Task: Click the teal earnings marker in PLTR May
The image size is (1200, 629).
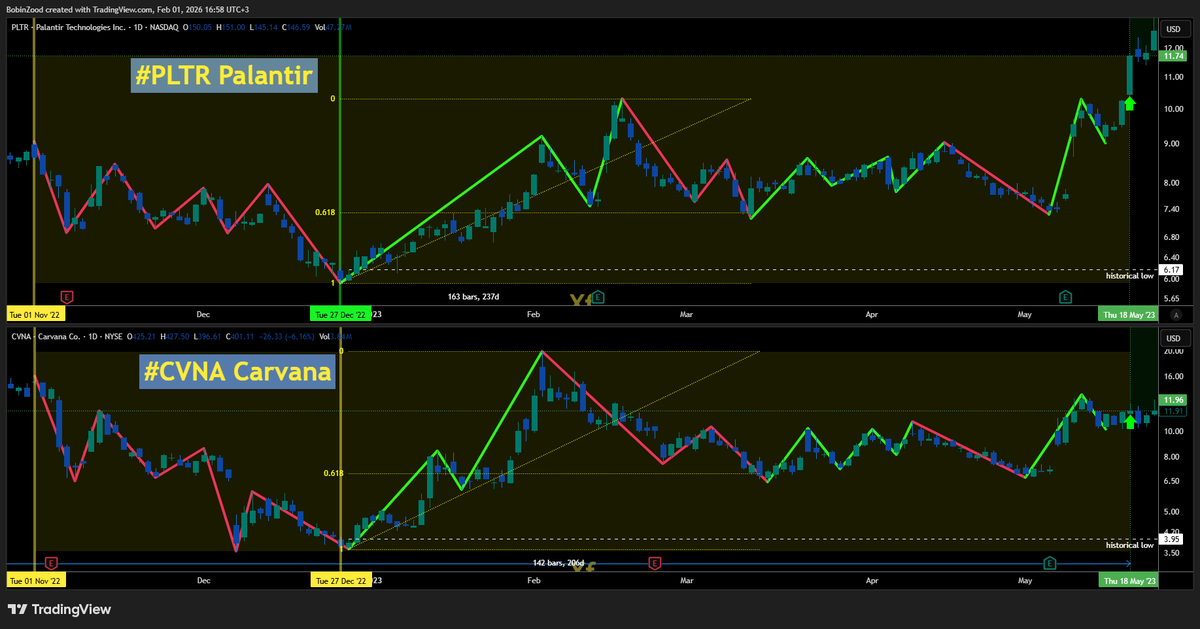Action: (1066, 297)
